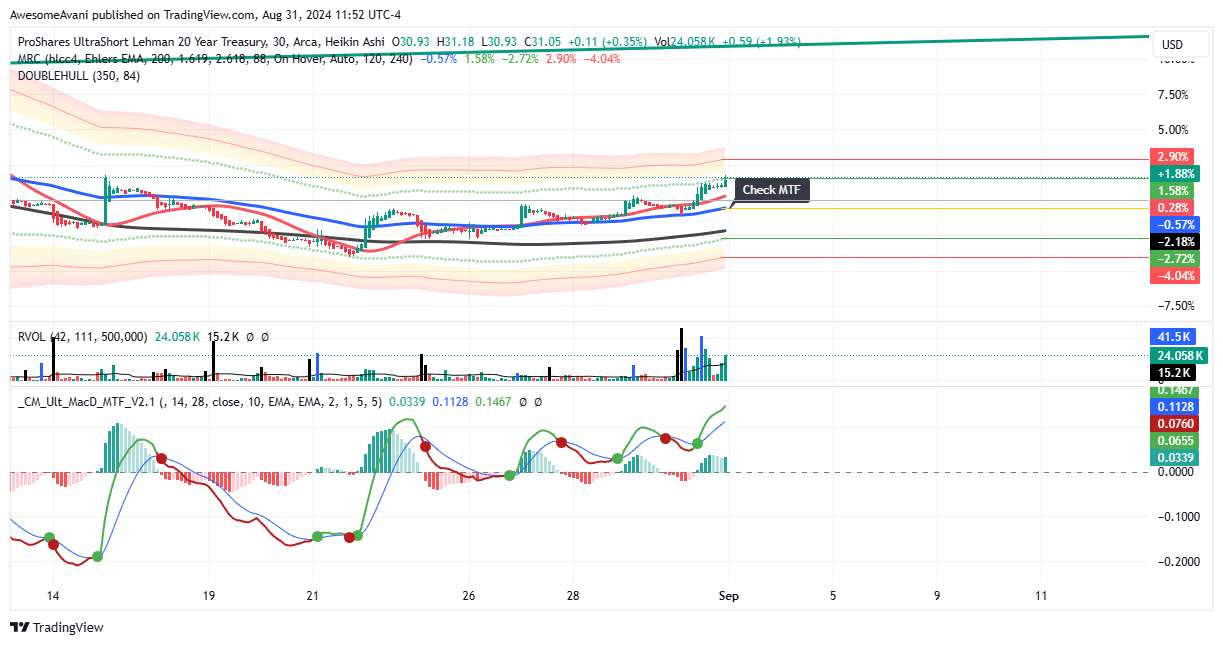1223x645 pixels.
Task: Click the date 21 on time axis
Action: [312, 595]
